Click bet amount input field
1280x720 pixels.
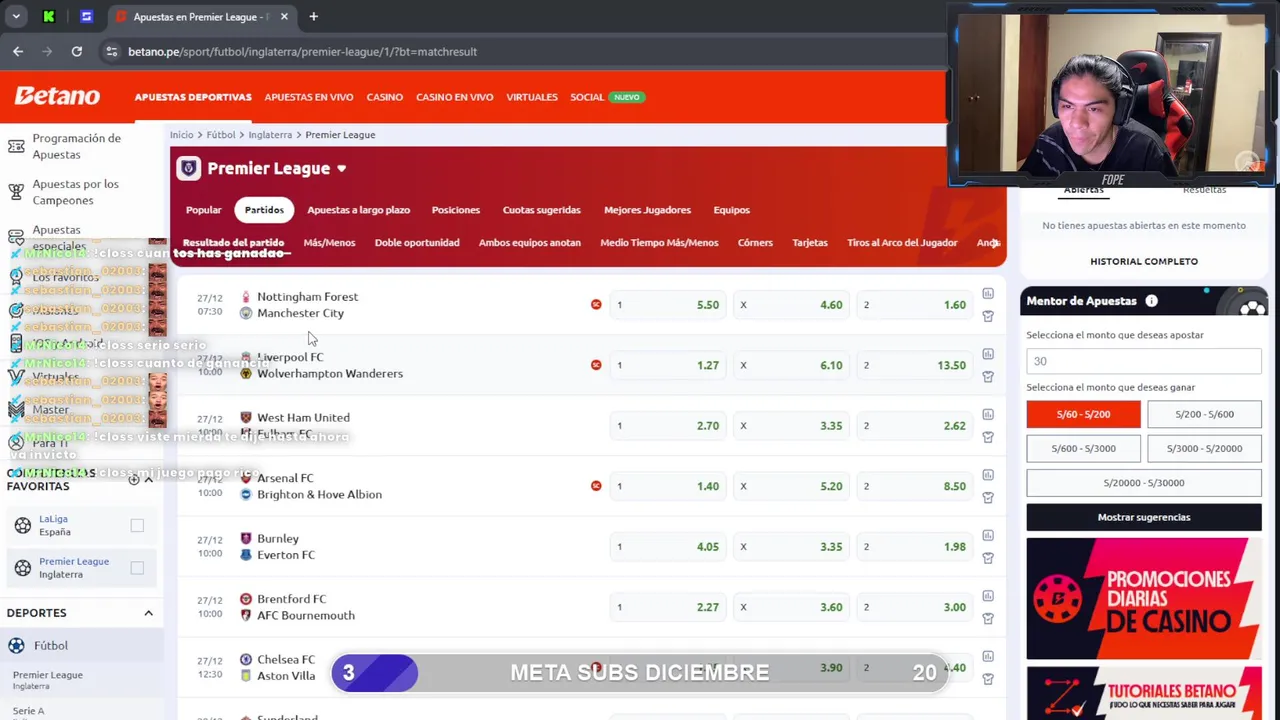[x=1144, y=361]
